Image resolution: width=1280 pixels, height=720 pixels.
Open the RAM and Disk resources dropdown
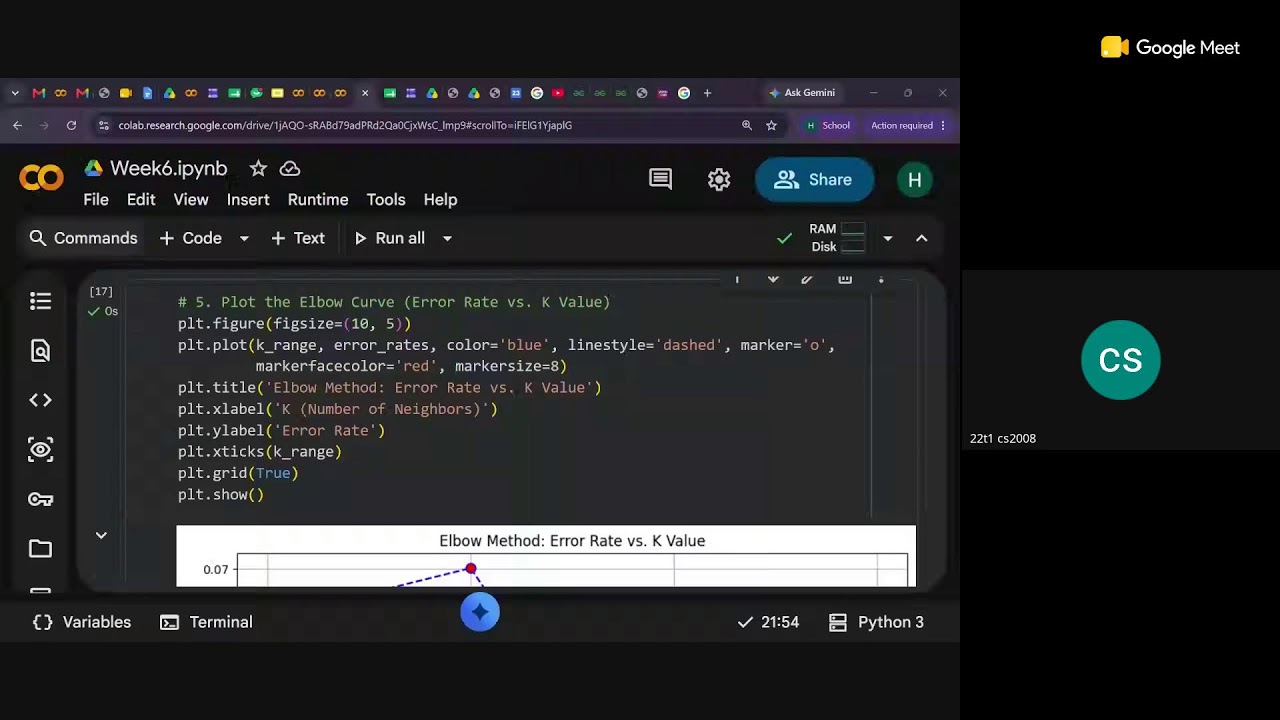click(887, 238)
